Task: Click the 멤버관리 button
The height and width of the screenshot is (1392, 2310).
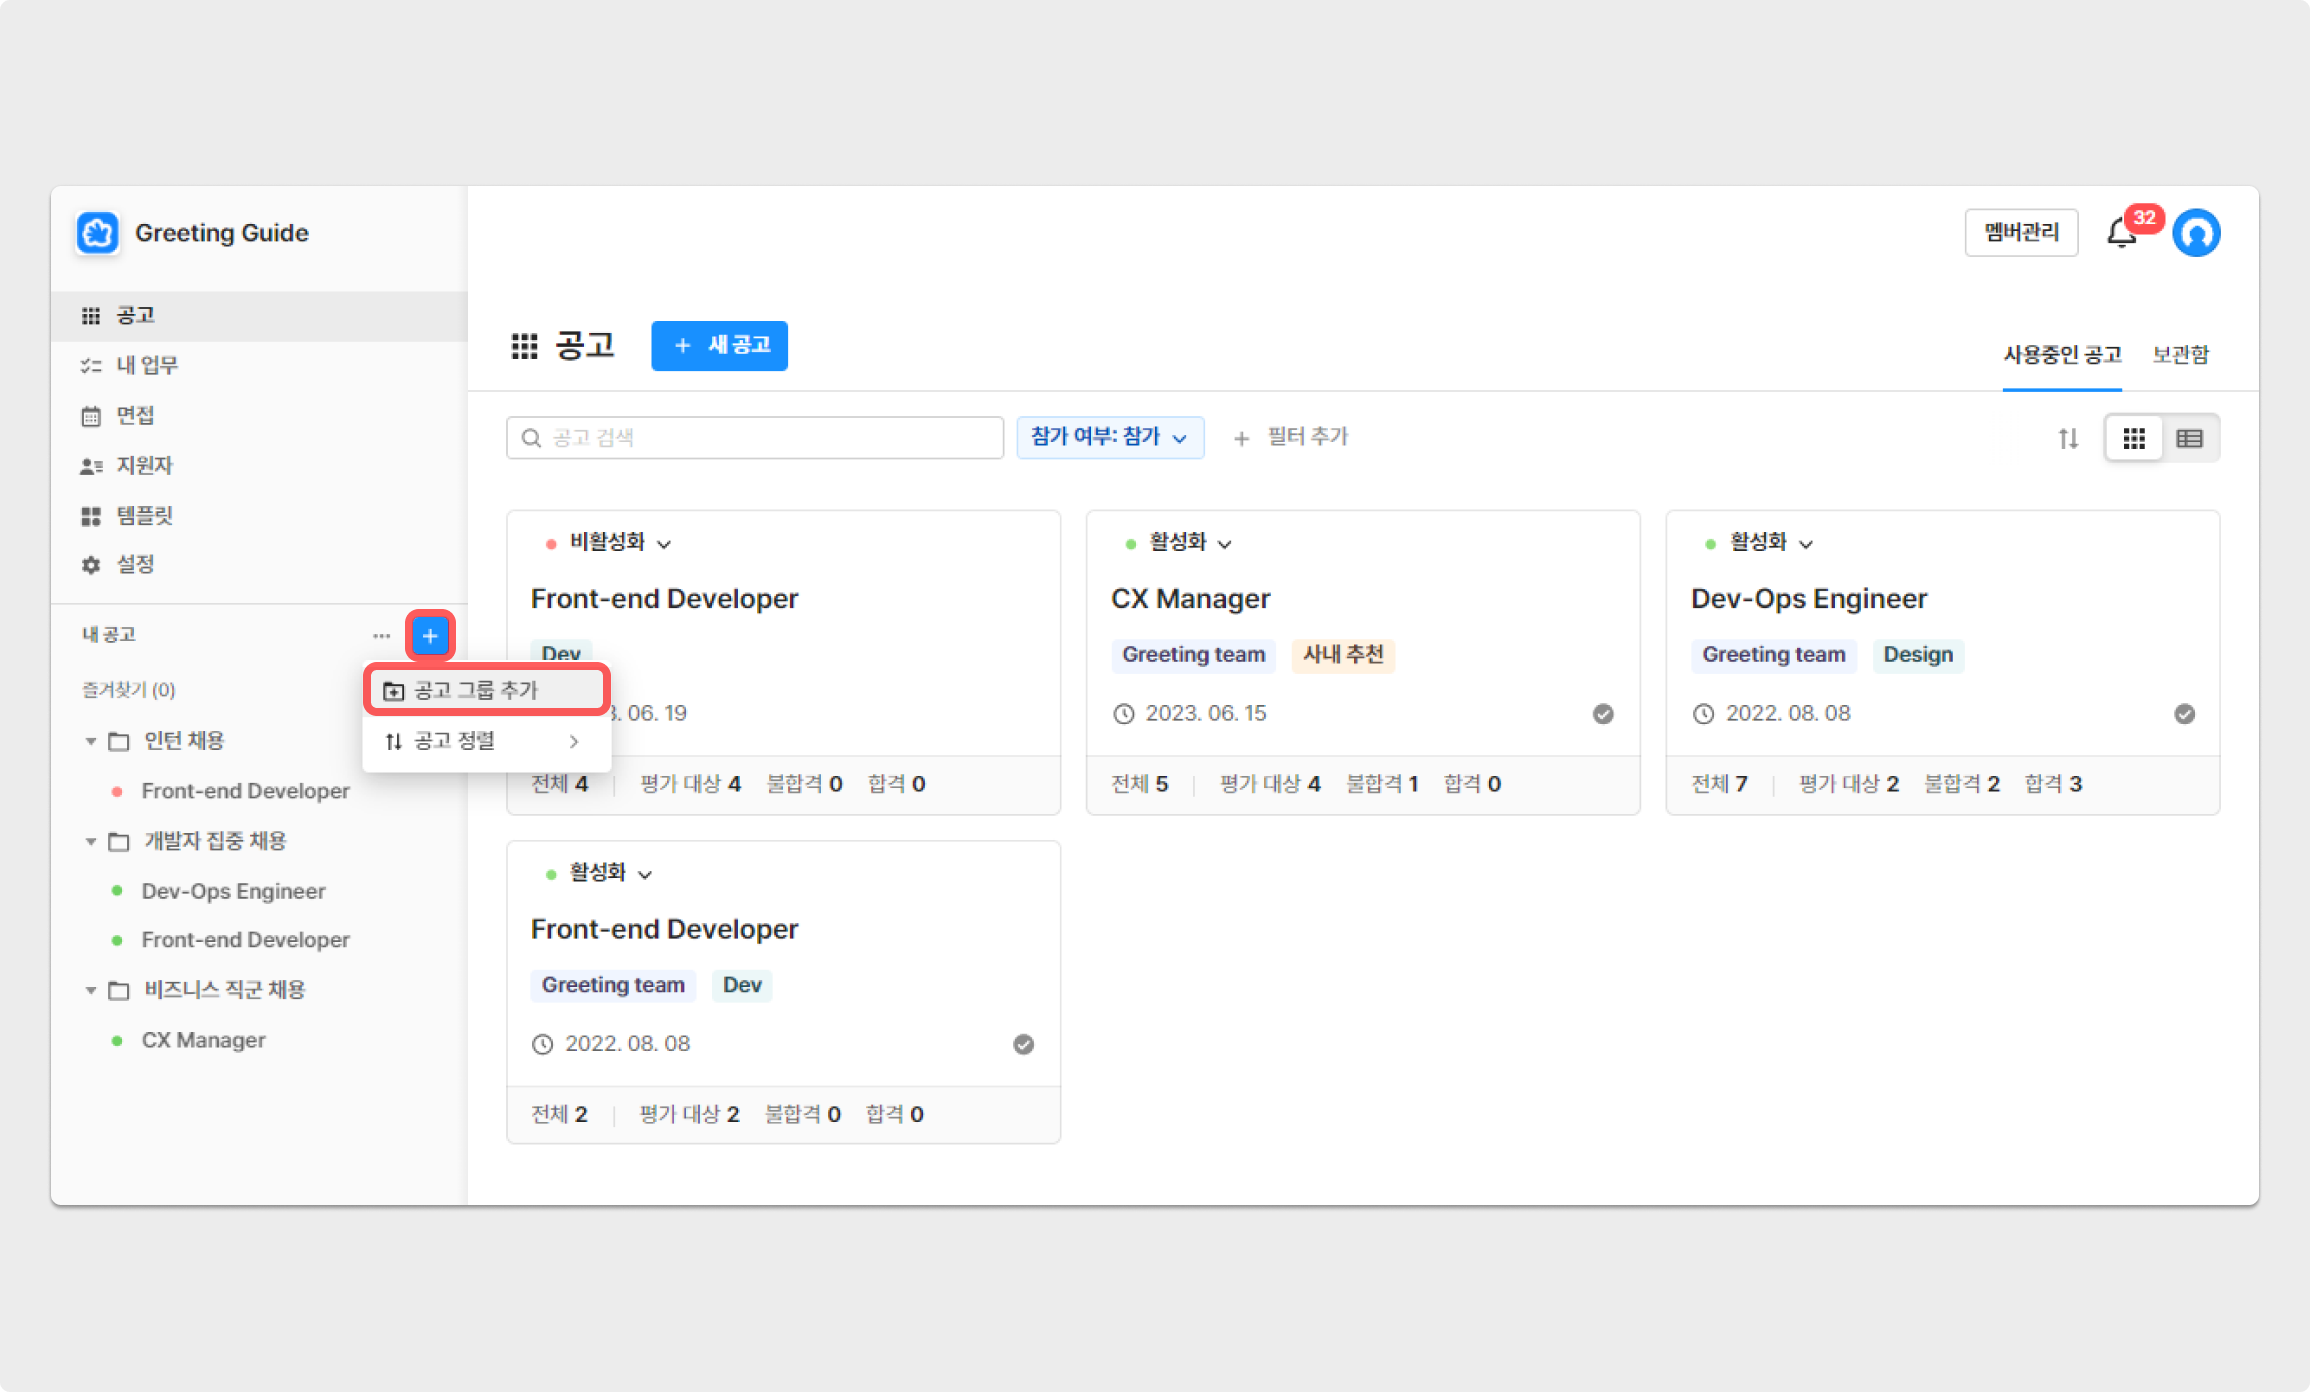Action: [x=2021, y=233]
